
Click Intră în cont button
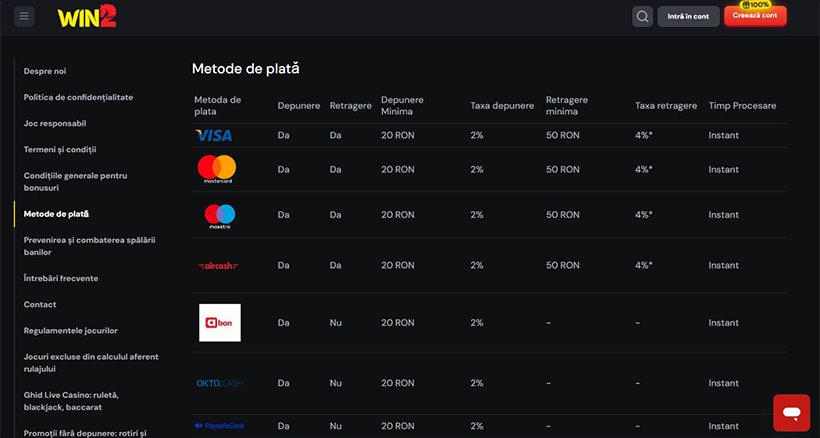point(688,16)
